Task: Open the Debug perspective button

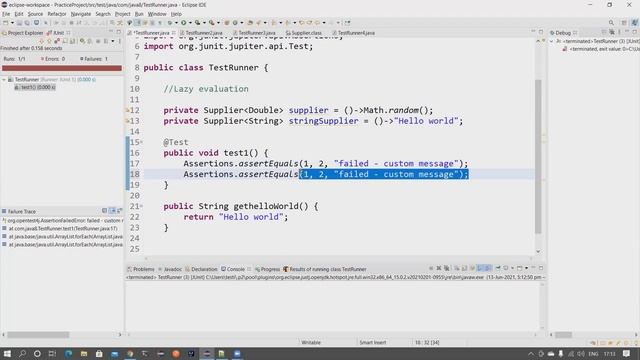Action: pos(634,23)
